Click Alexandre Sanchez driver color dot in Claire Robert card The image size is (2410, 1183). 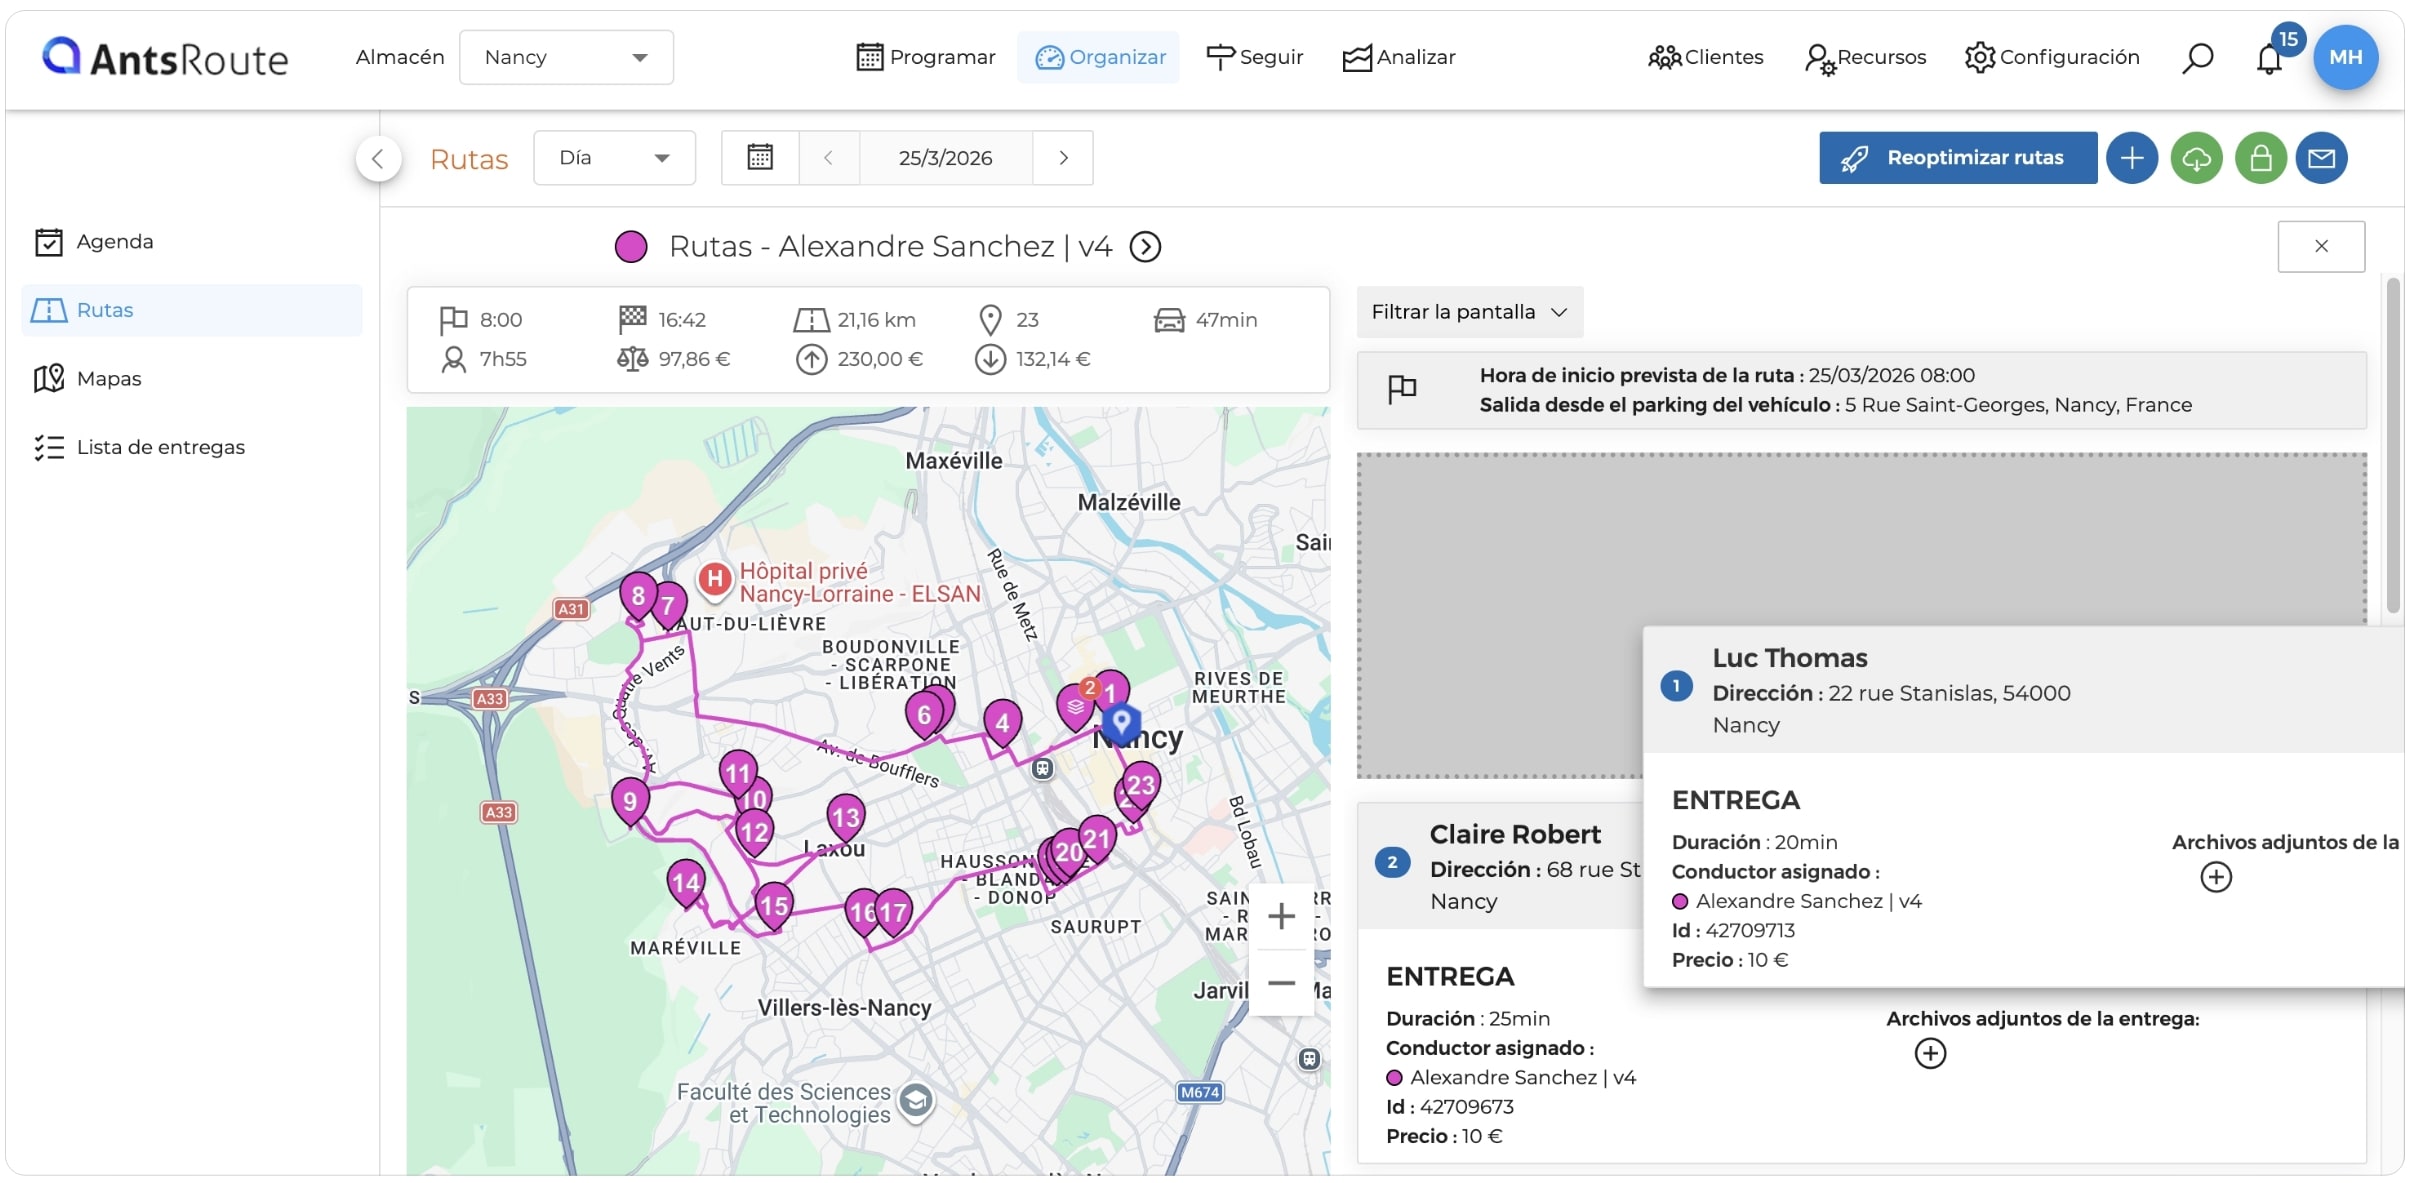[x=1394, y=1078]
